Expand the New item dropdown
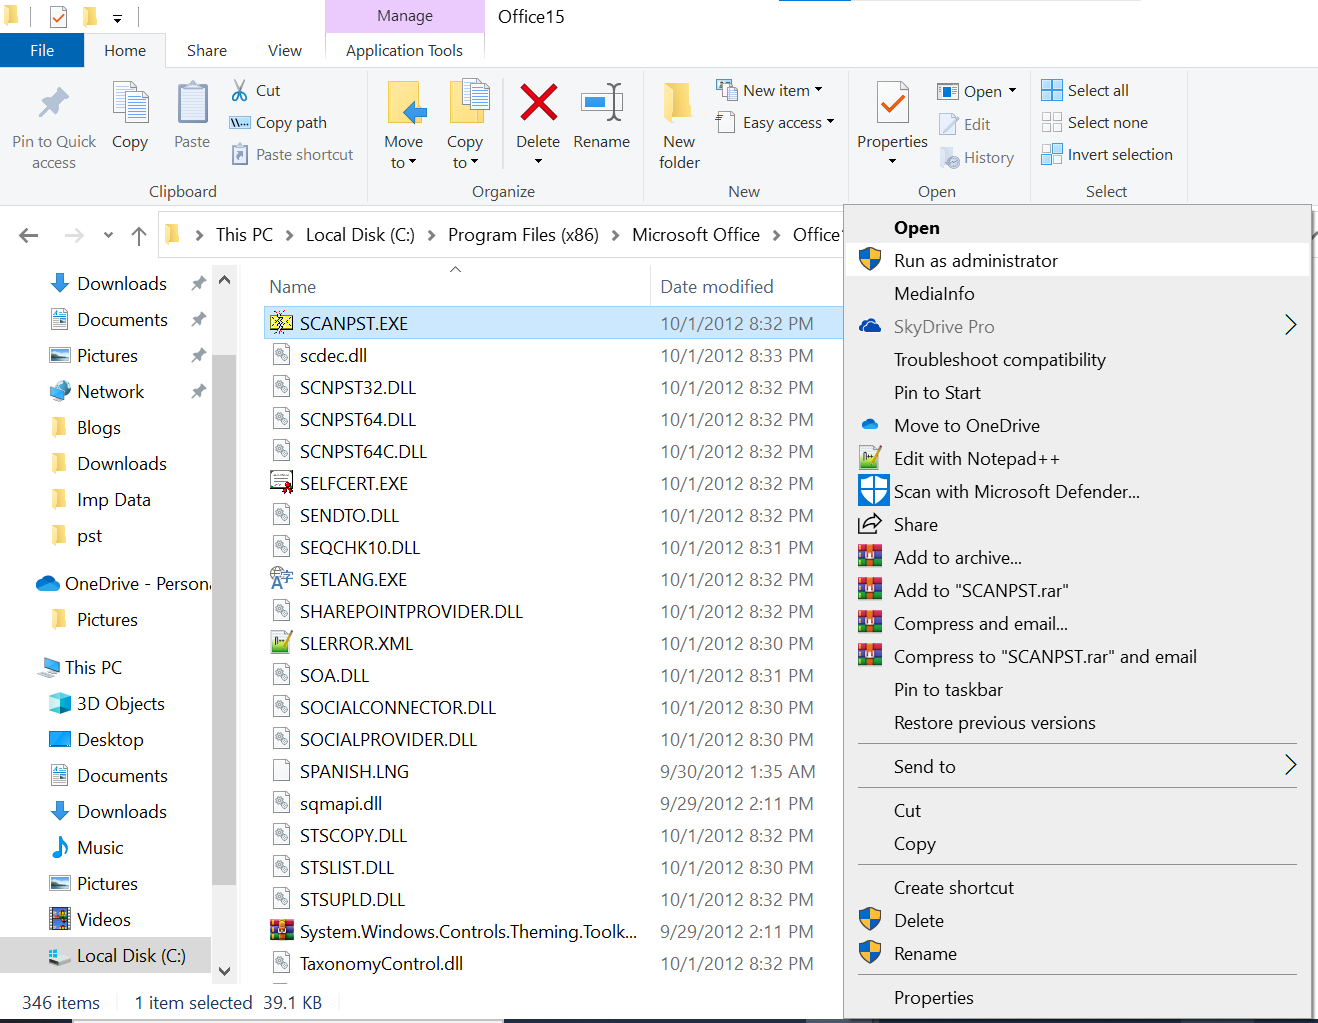1318x1023 pixels. pyautogui.click(x=818, y=90)
